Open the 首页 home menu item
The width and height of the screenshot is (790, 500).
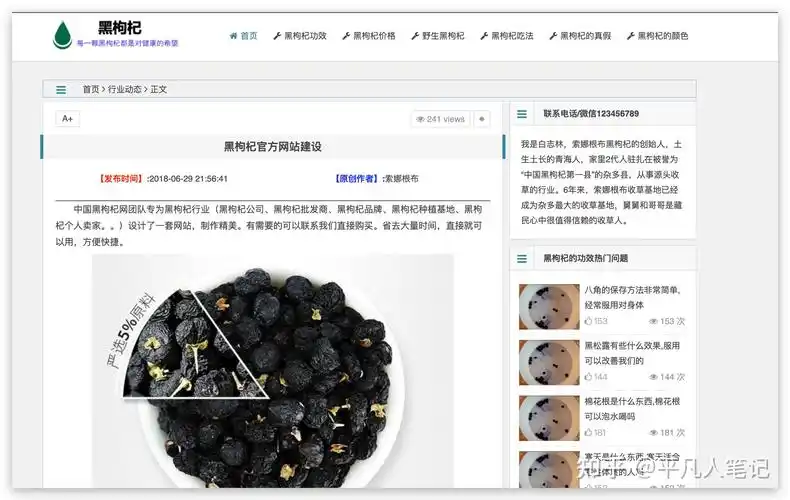[x=243, y=36]
